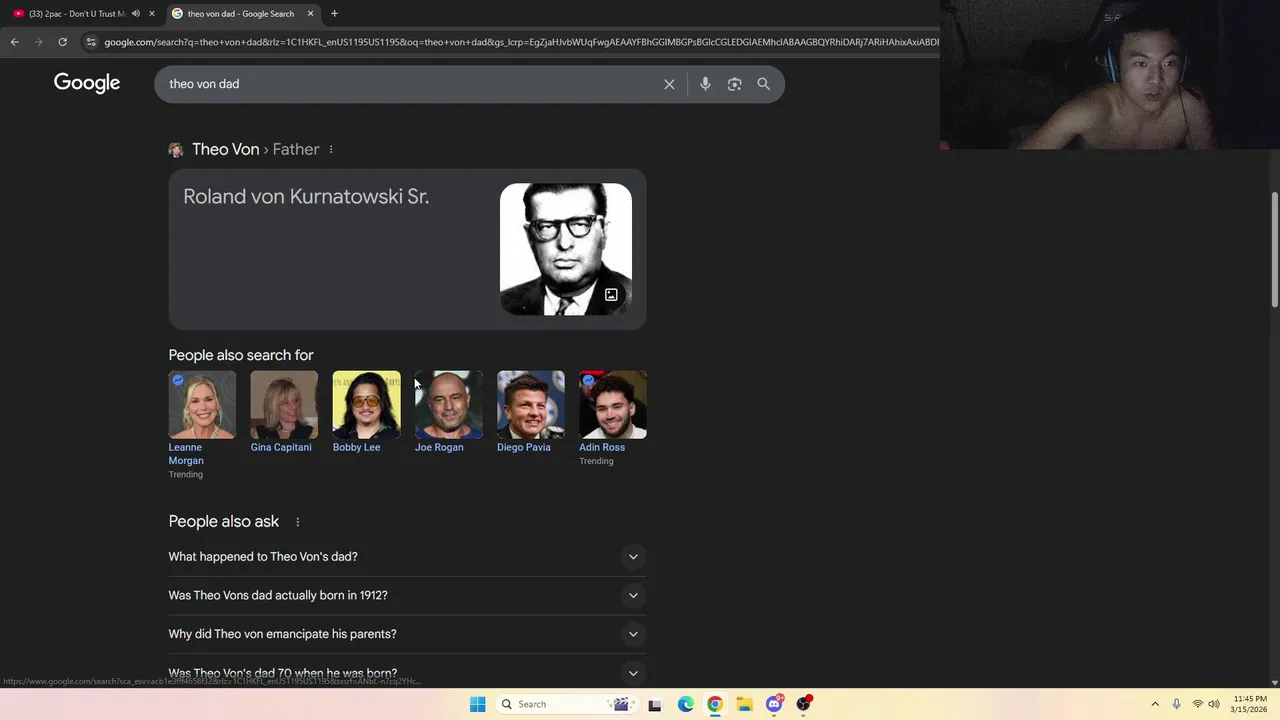Open the Adin Ross link
Viewport: 1280px width, 720px height.
(x=602, y=447)
